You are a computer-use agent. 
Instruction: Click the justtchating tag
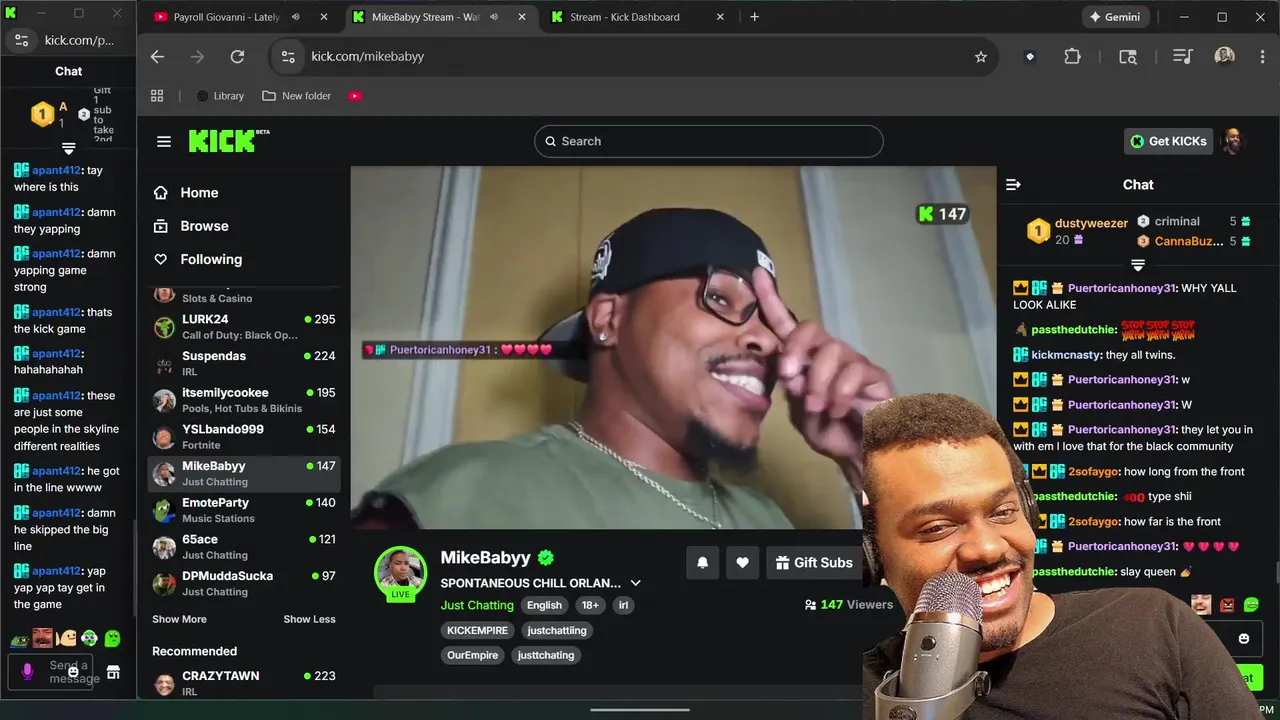pyautogui.click(x=546, y=655)
